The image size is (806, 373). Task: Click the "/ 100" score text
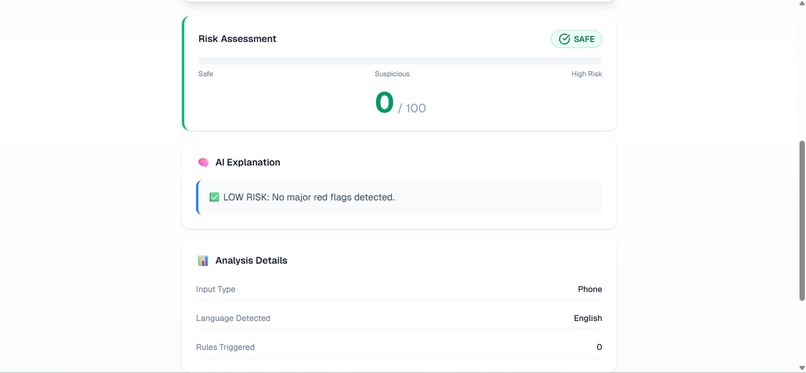(x=412, y=108)
